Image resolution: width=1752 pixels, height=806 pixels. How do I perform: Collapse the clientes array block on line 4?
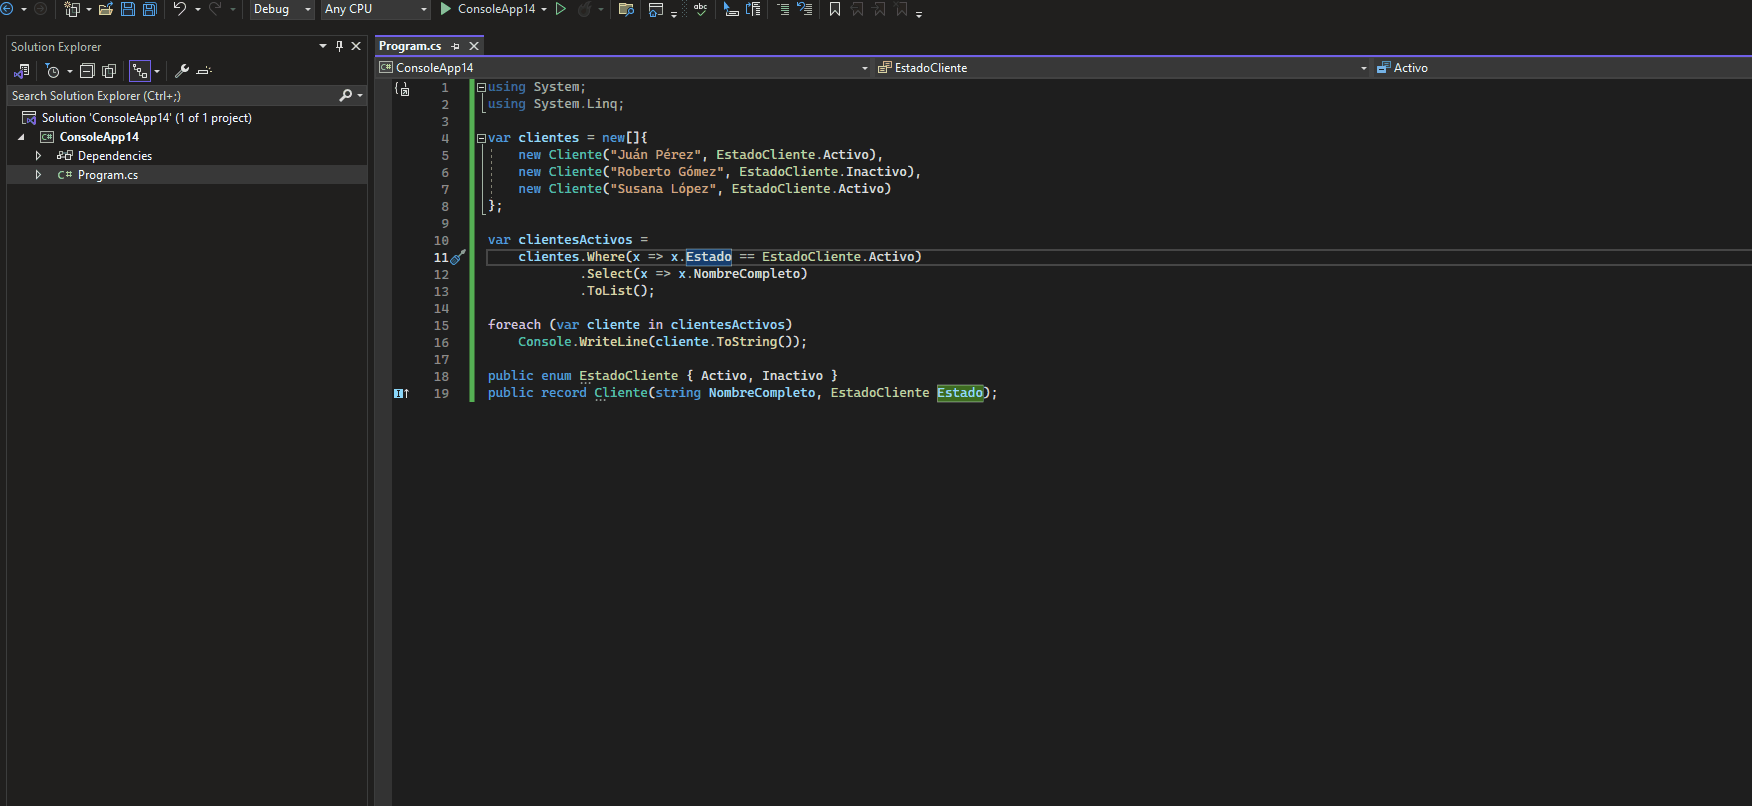click(x=481, y=138)
